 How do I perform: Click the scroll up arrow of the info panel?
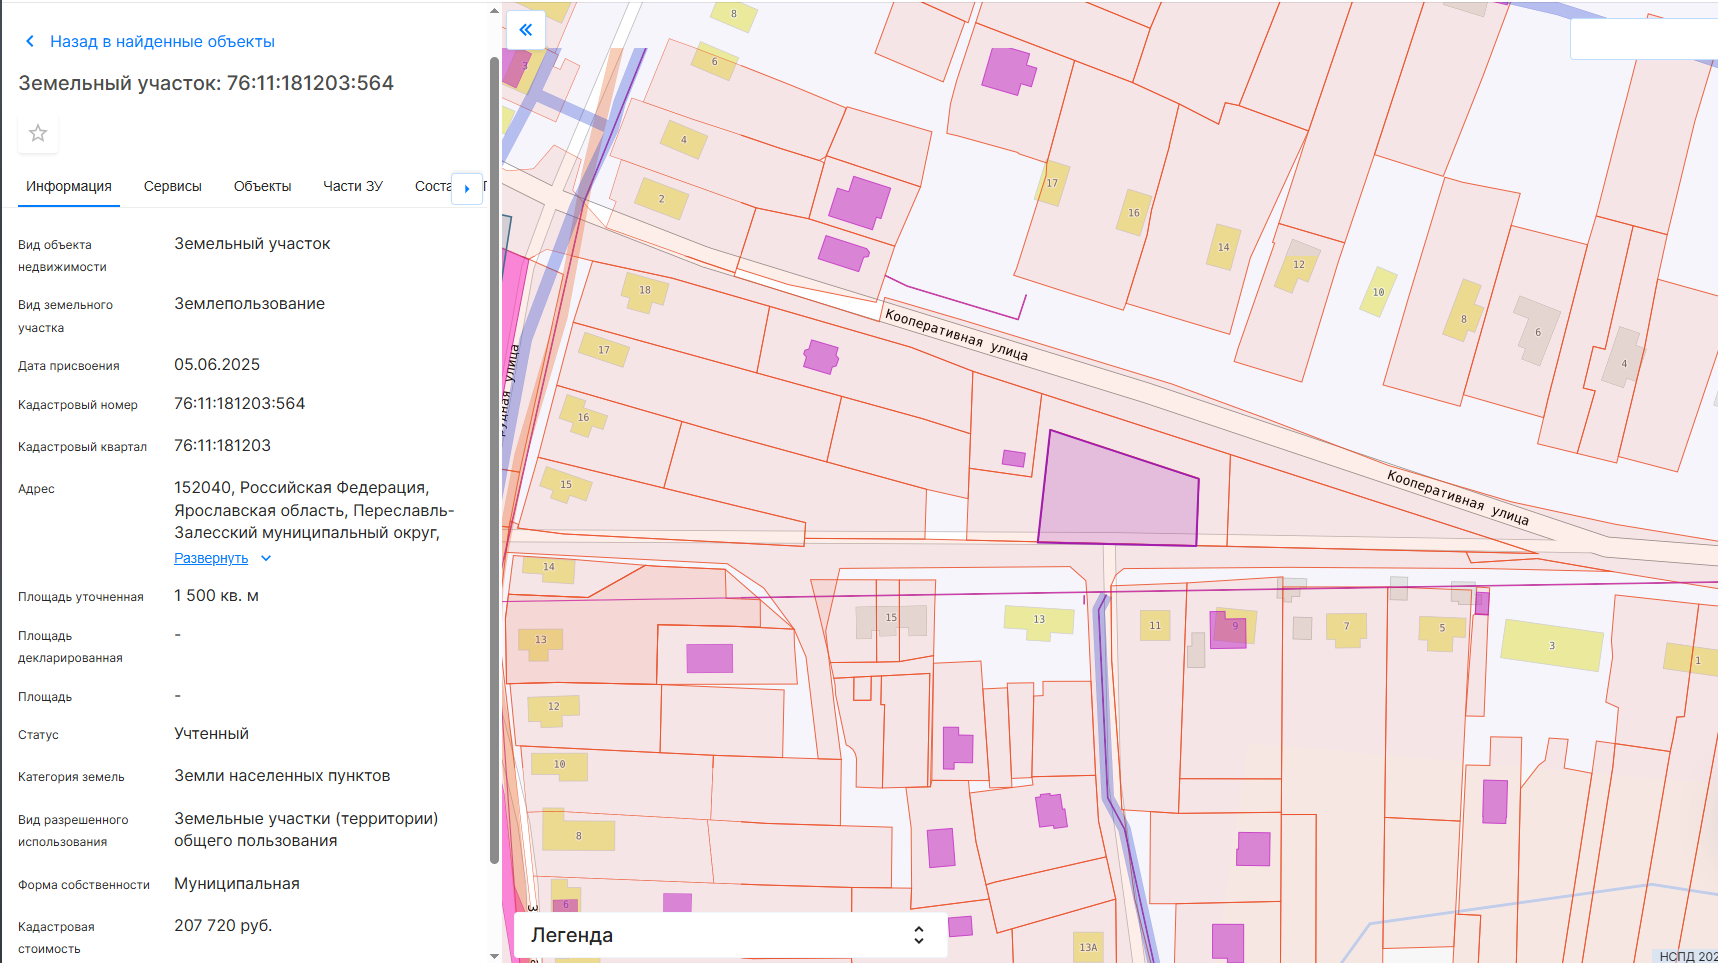[494, 12]
